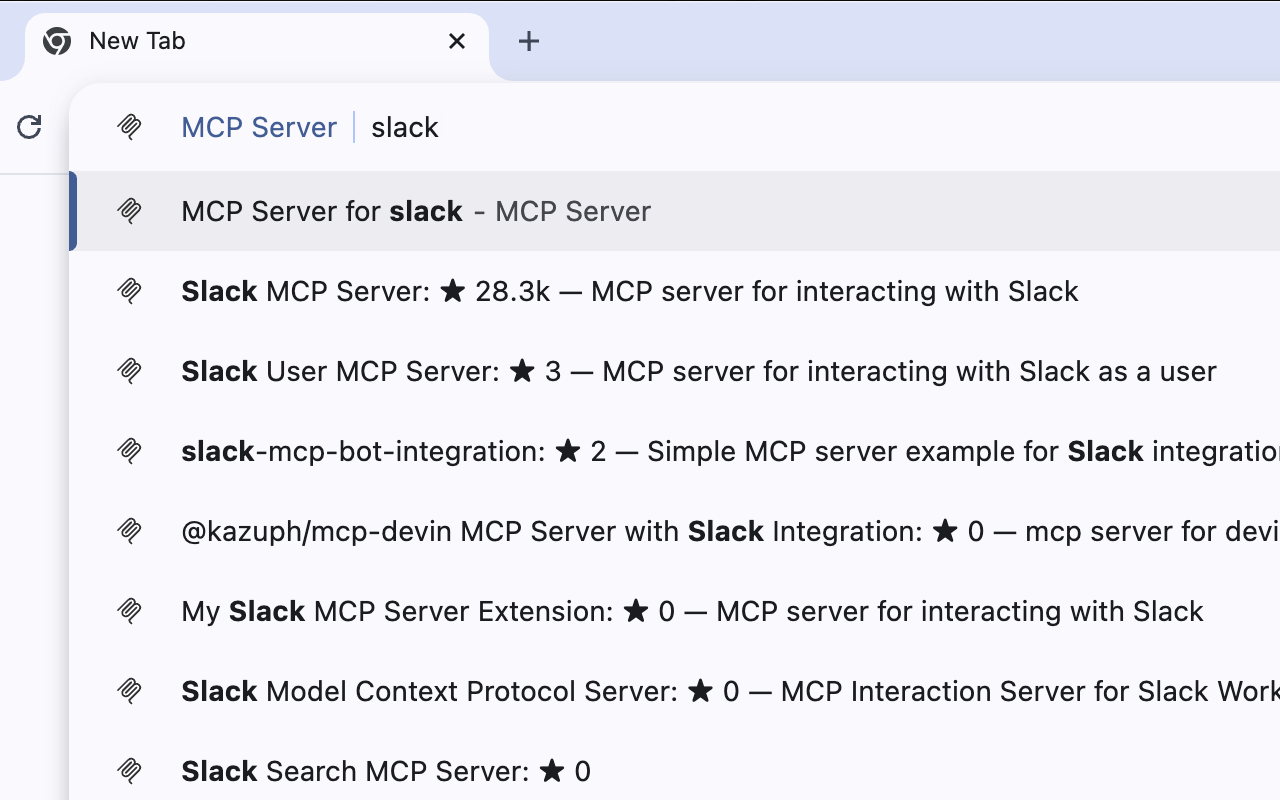
Task: Click the paperclip icon next to "Slack MCP Server: ★ 28.3k"
Action: (x=130, y=291)
